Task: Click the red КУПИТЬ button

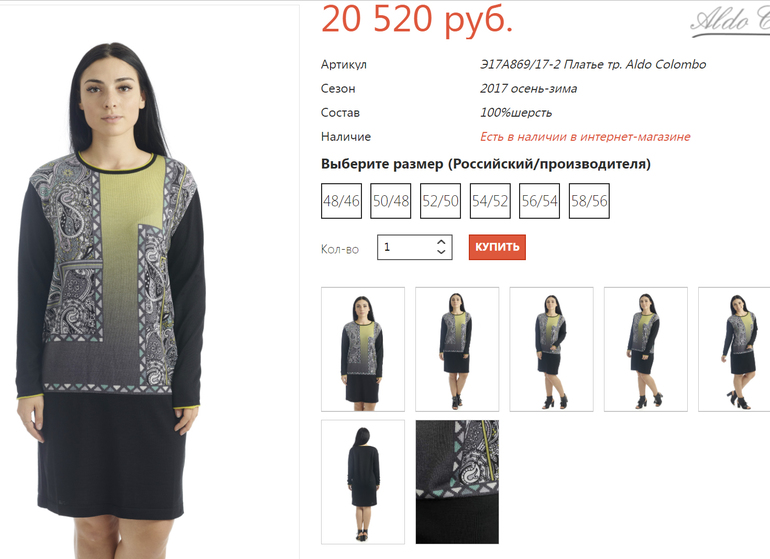Action: point(497,247)
